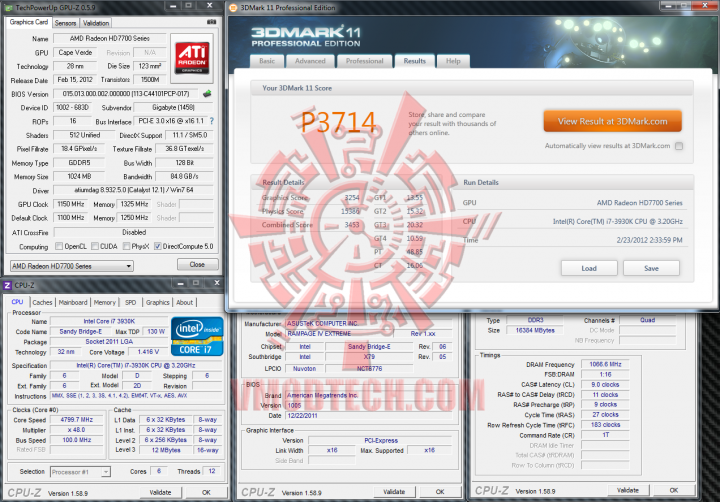
Task: Click the Subvendor Gigabyte (1458) field
Action: (x=174, y=107)
